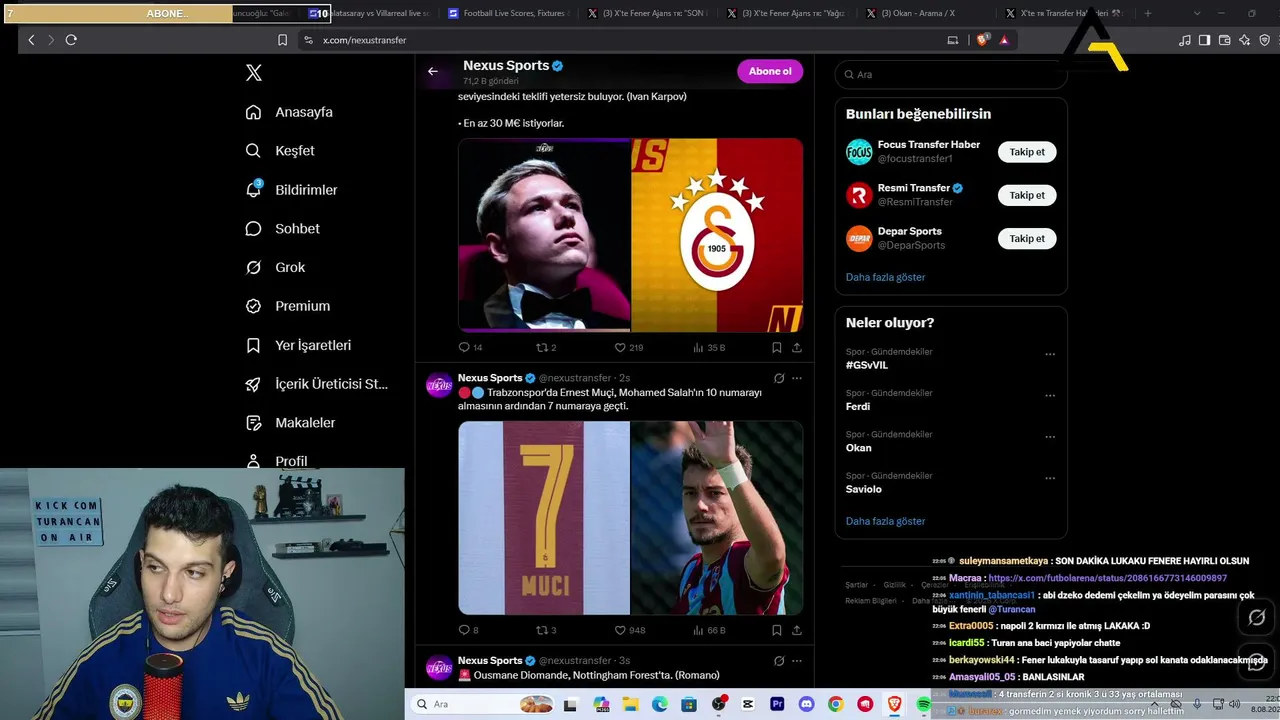The image size is (1280, 720).
Task: Open Bildirimler notifications page
Action: pyautogui.click(x=291, y=190)
